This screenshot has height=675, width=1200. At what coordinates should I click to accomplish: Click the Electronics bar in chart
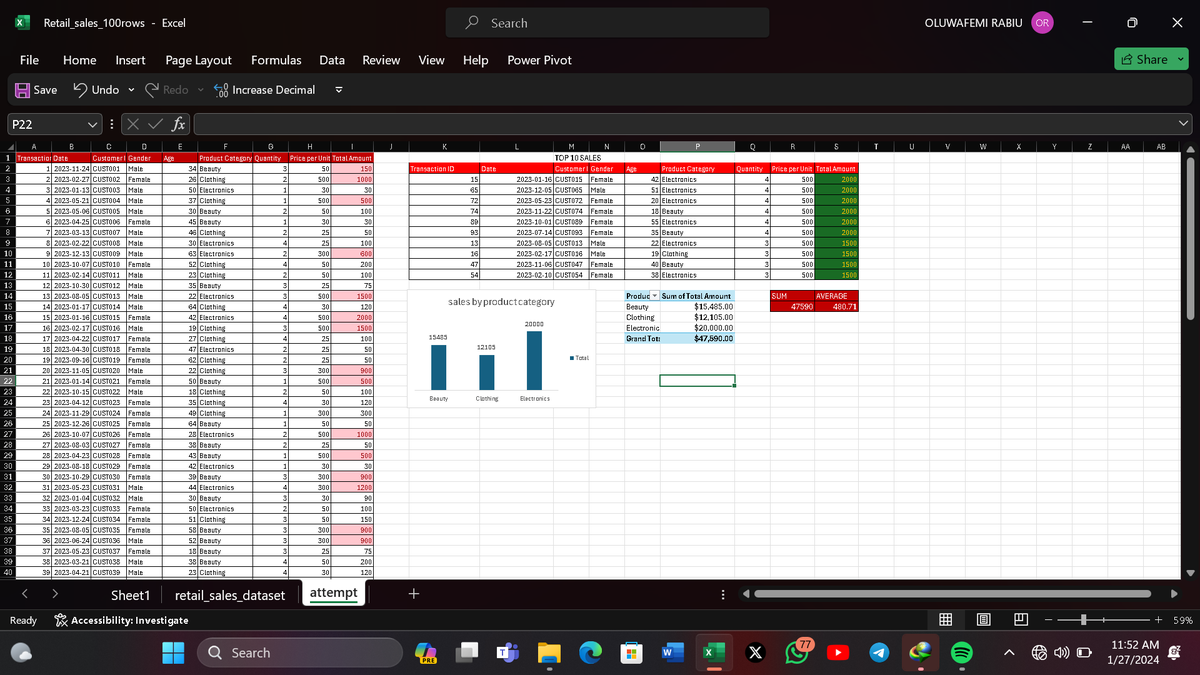point(535,361)
